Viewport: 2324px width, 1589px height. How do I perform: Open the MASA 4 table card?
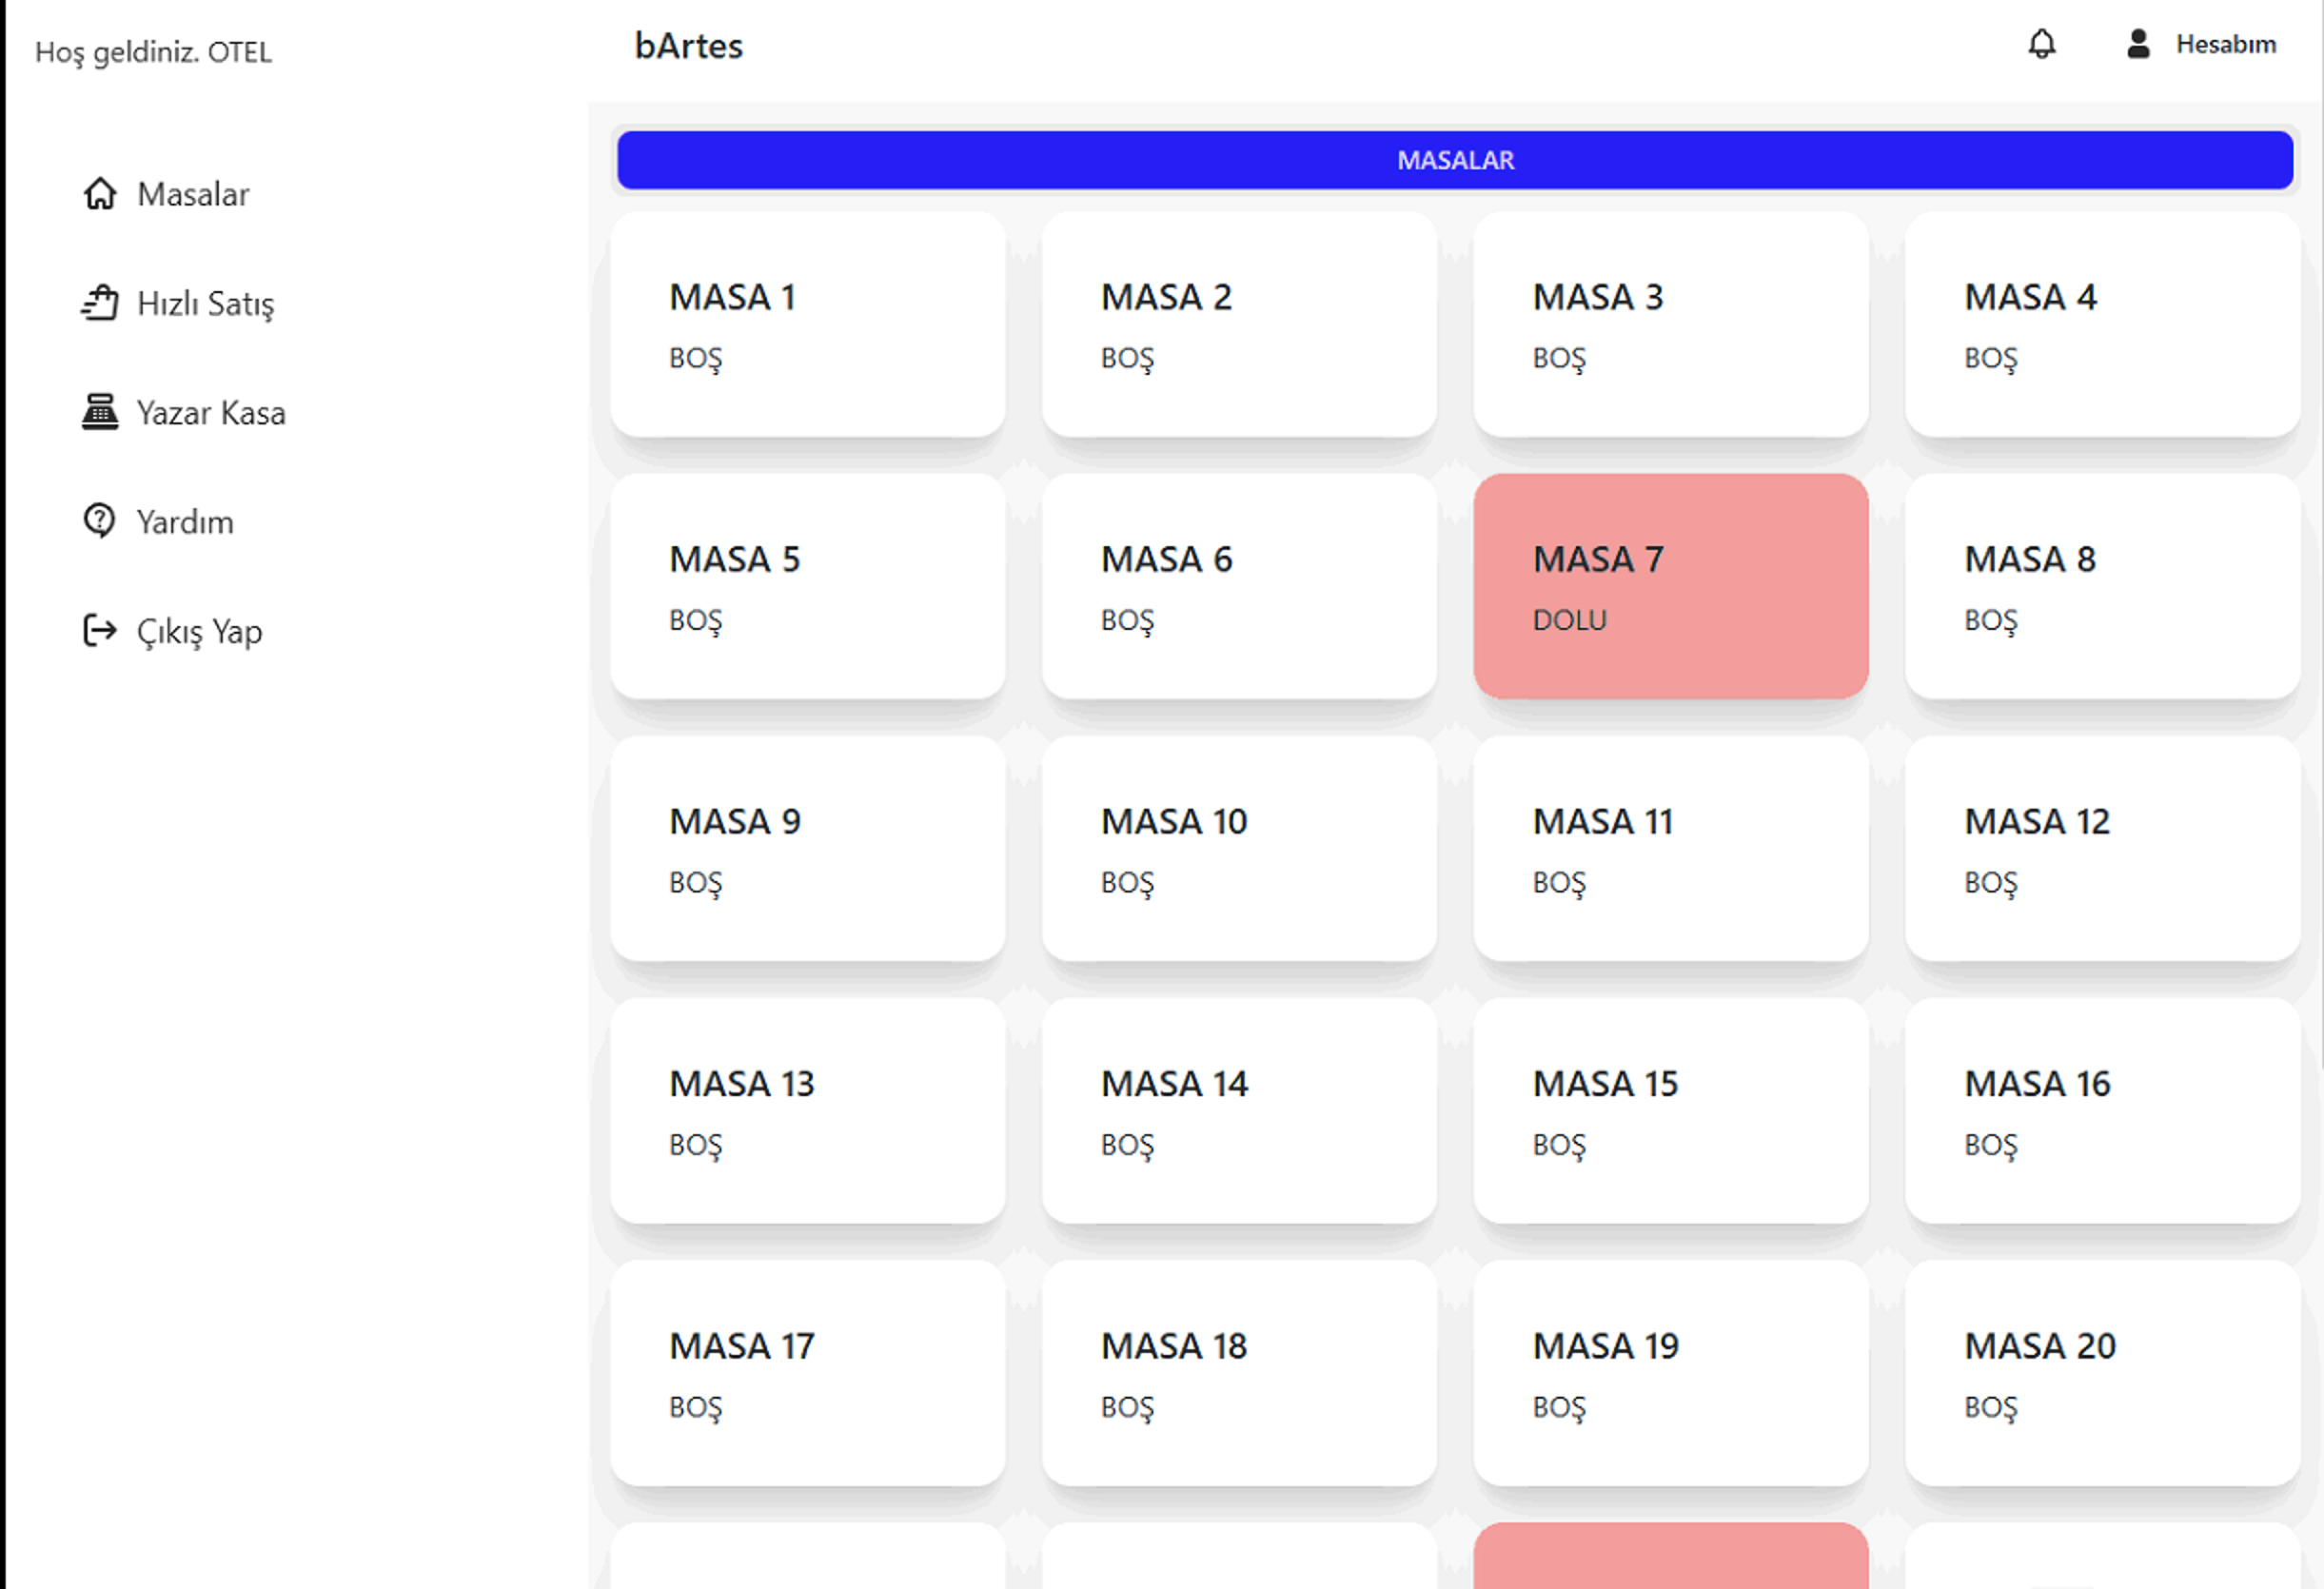(x=2102, y=324)
